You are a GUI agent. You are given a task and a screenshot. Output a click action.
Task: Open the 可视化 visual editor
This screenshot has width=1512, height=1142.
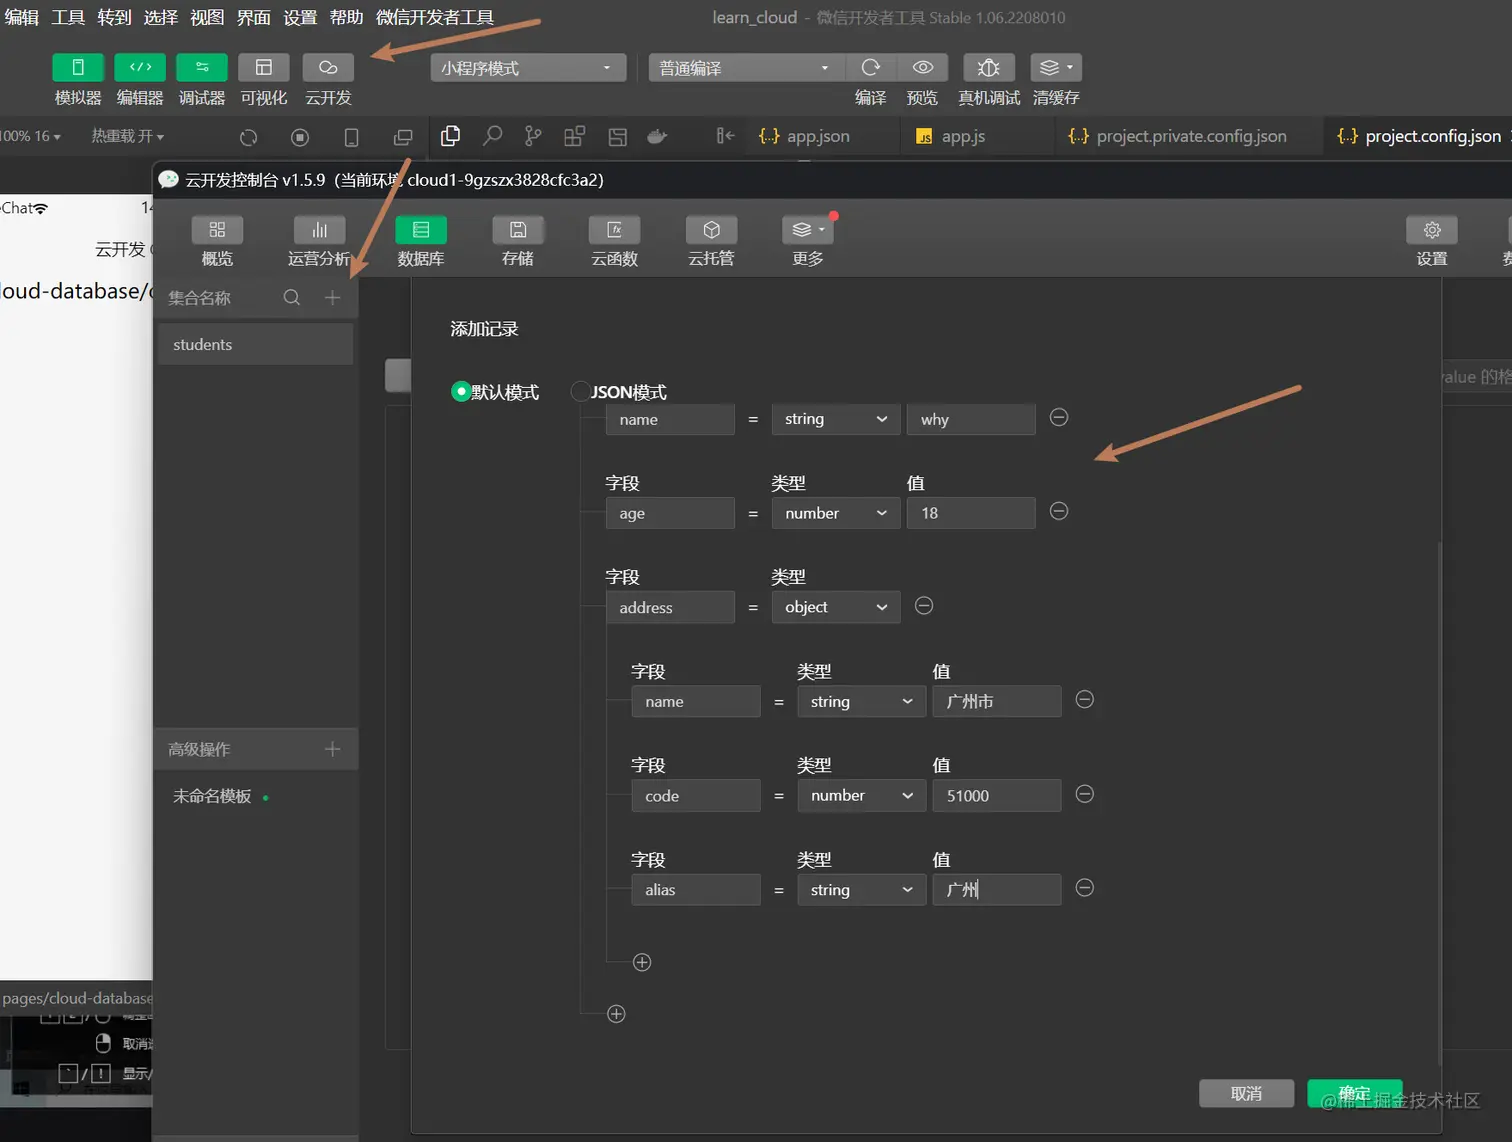[x=264, y=67]
